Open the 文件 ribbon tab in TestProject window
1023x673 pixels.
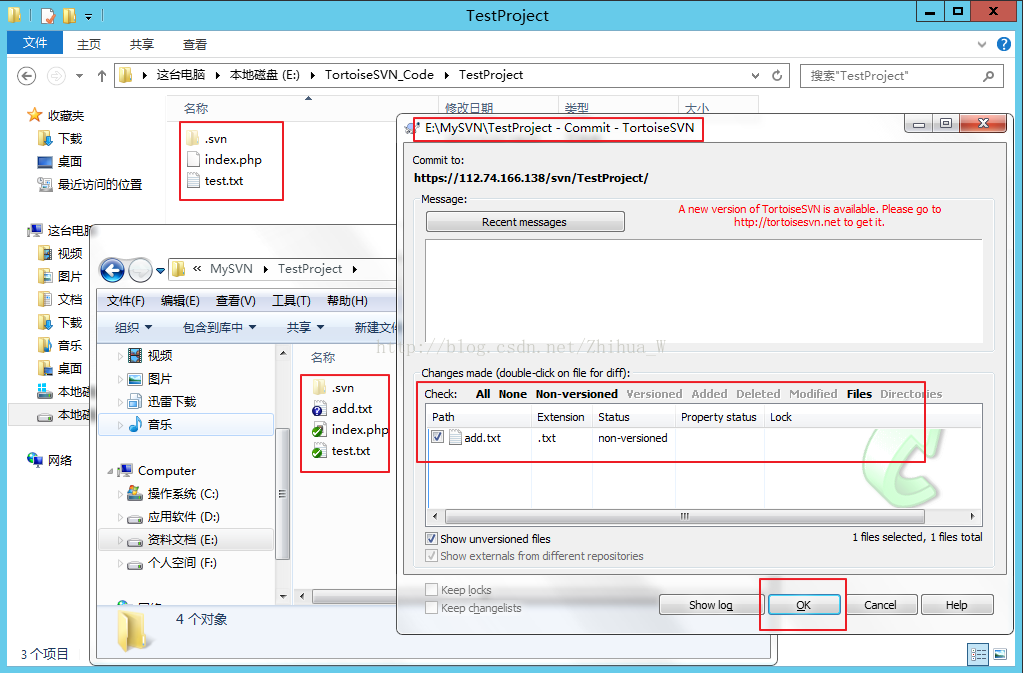pyautogui.click(x=35, y=43)
